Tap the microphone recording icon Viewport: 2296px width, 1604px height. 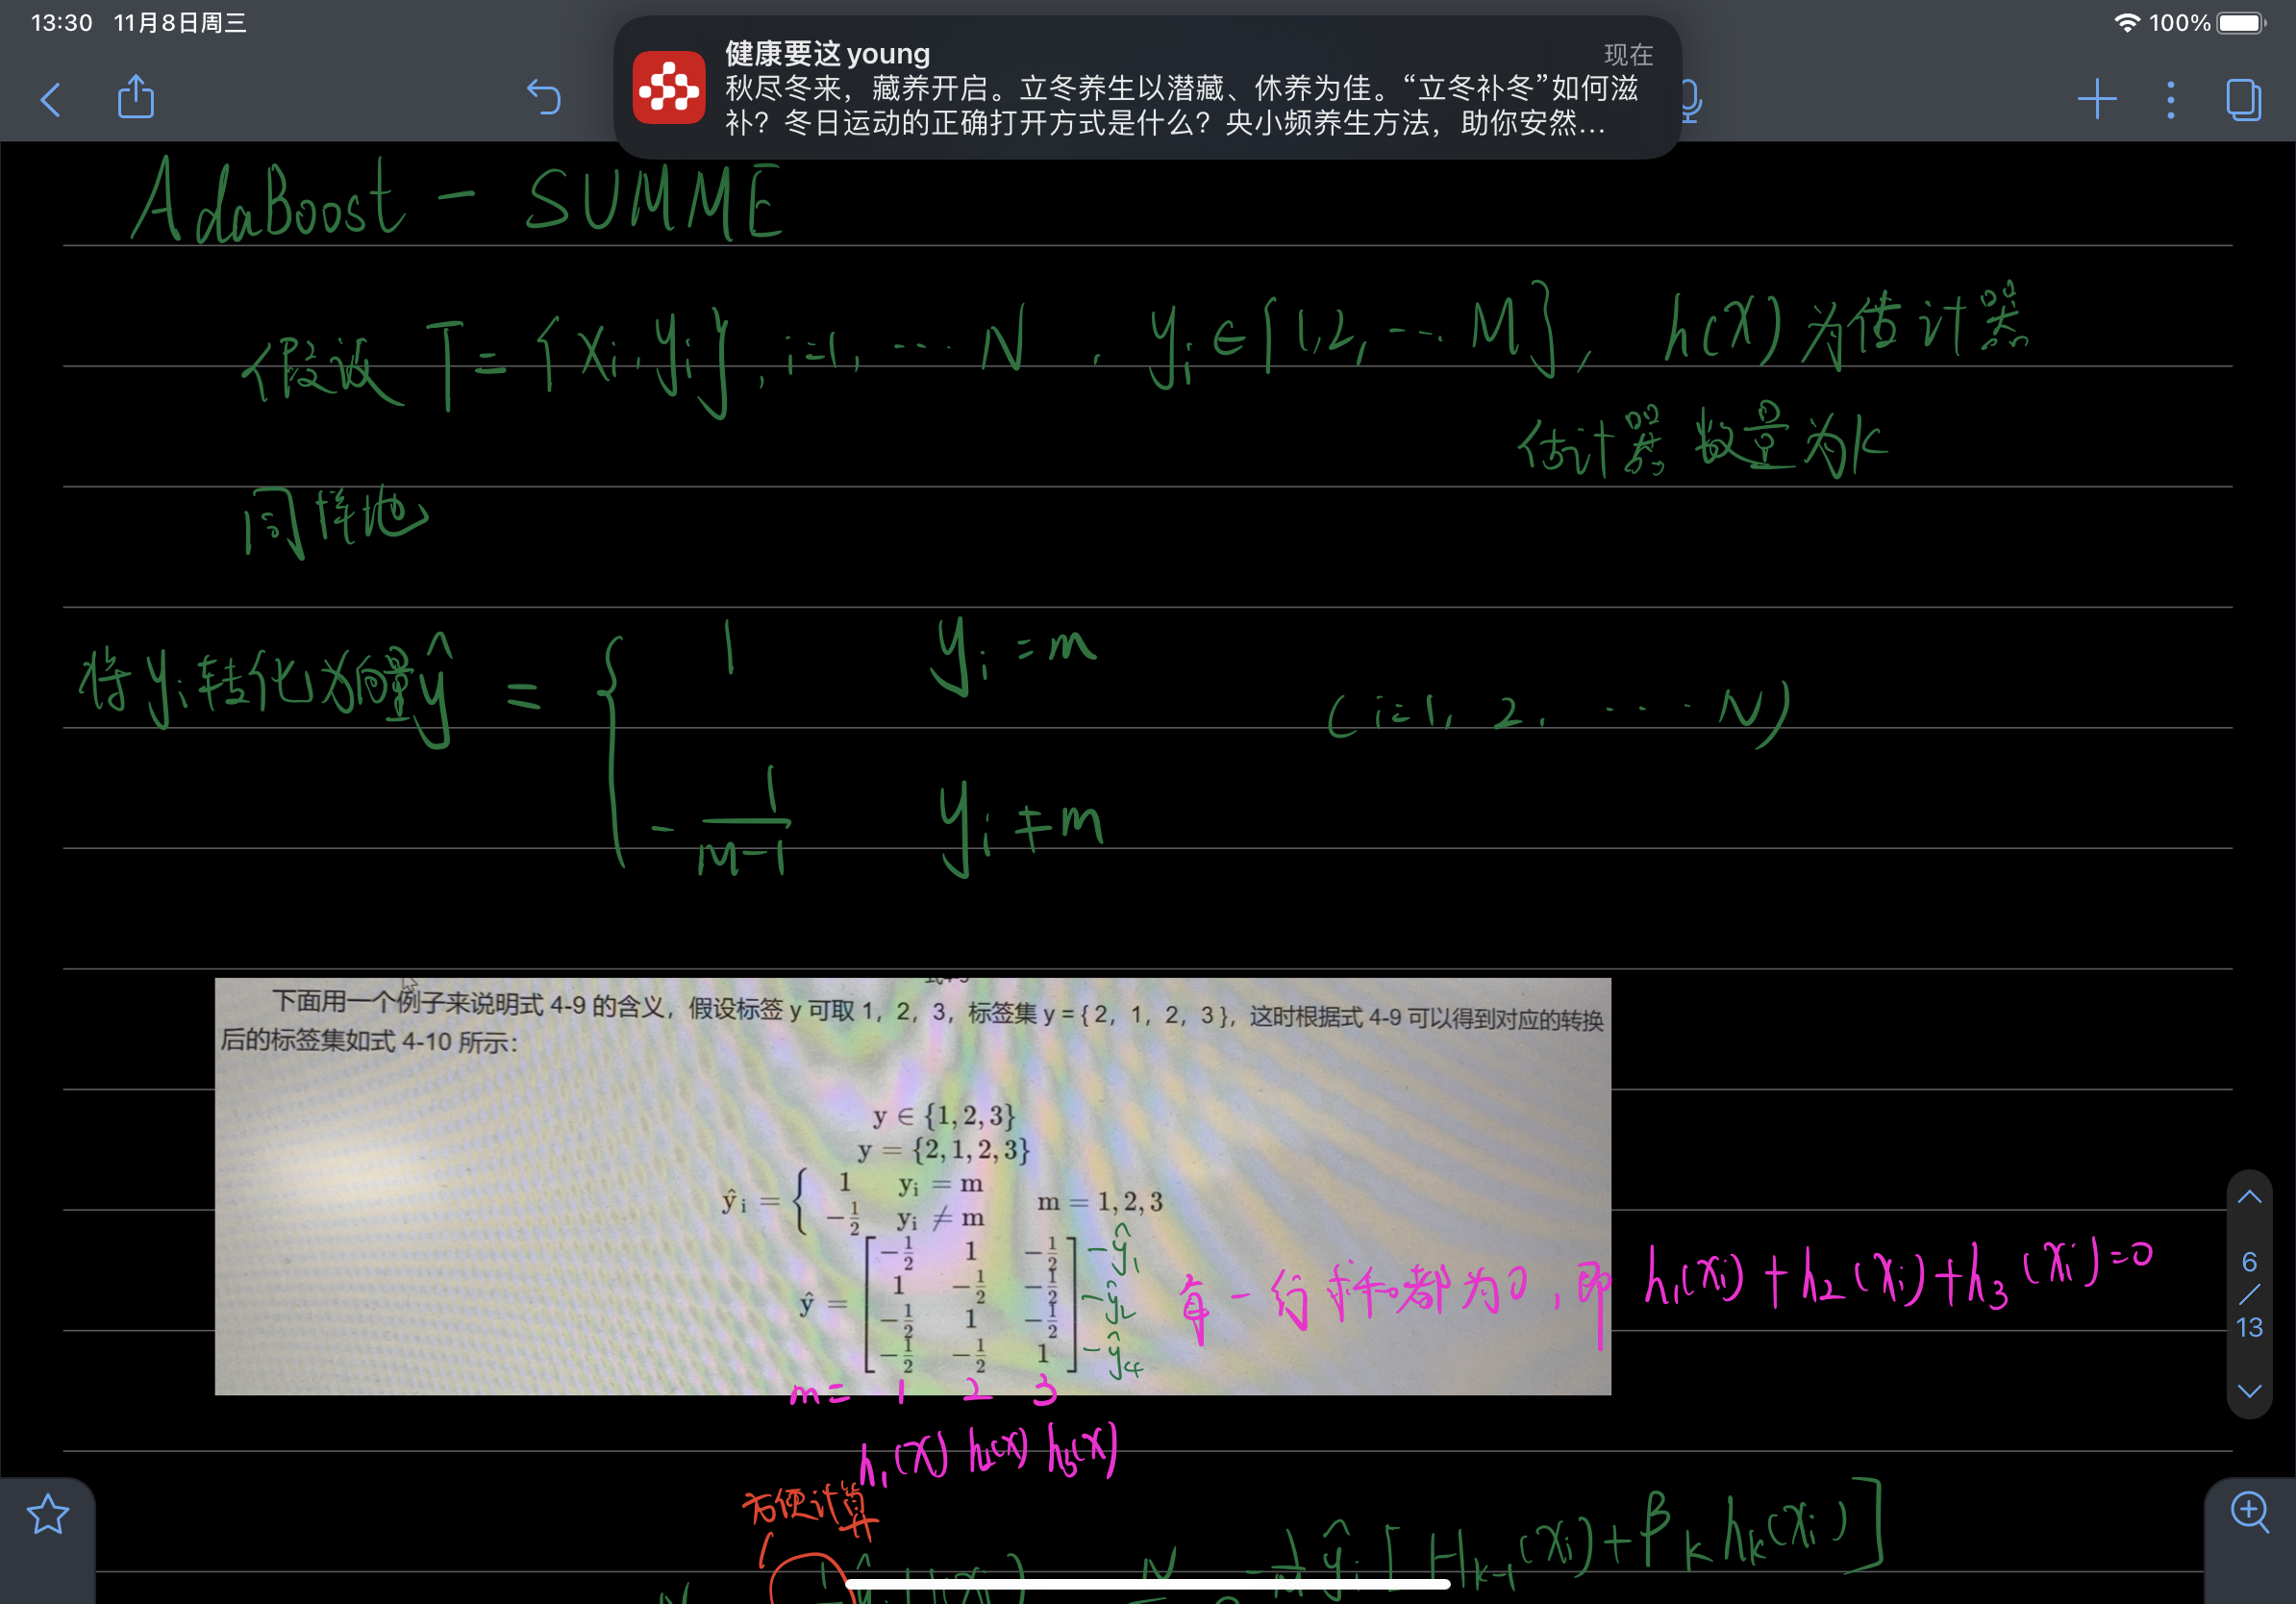click(x=1690, y=100)
